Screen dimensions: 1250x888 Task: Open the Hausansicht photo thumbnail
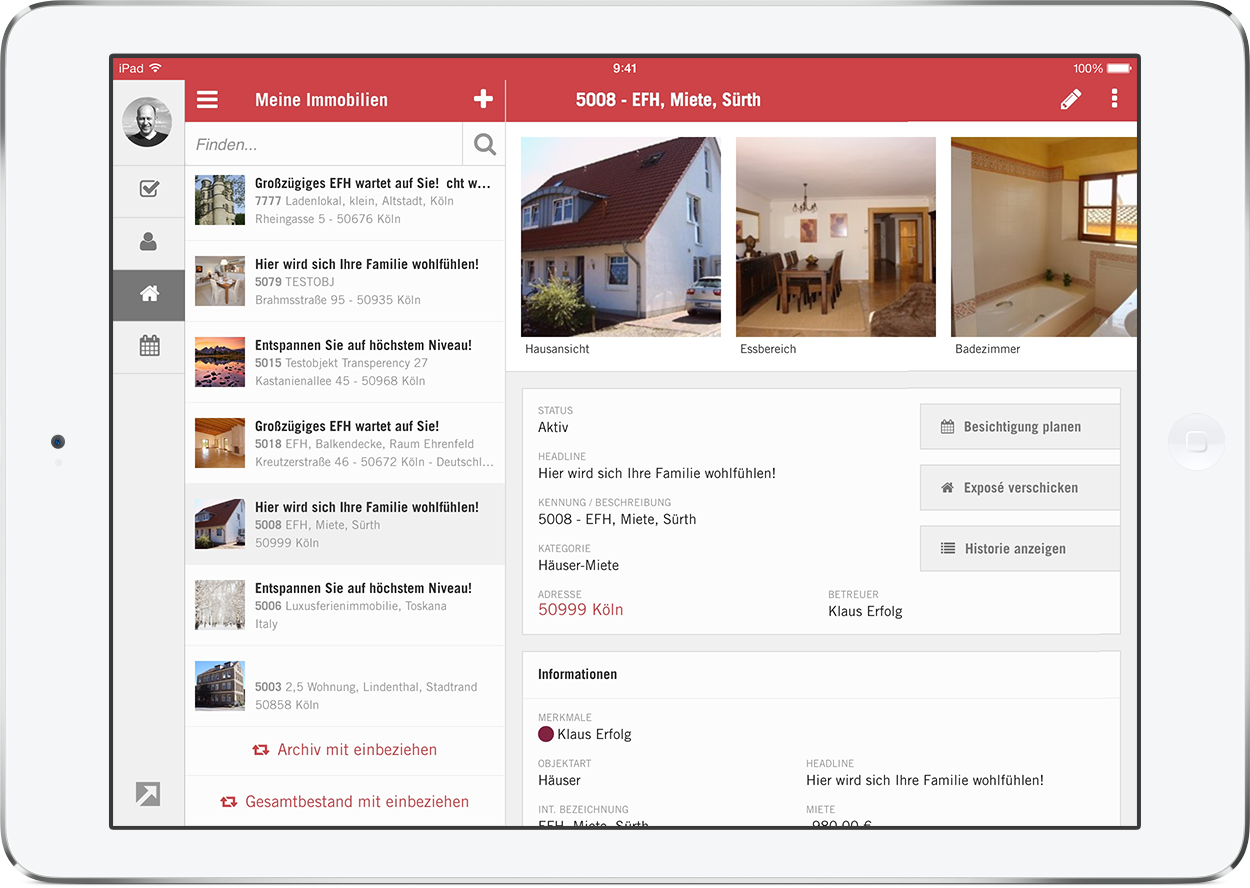point(621,237)
